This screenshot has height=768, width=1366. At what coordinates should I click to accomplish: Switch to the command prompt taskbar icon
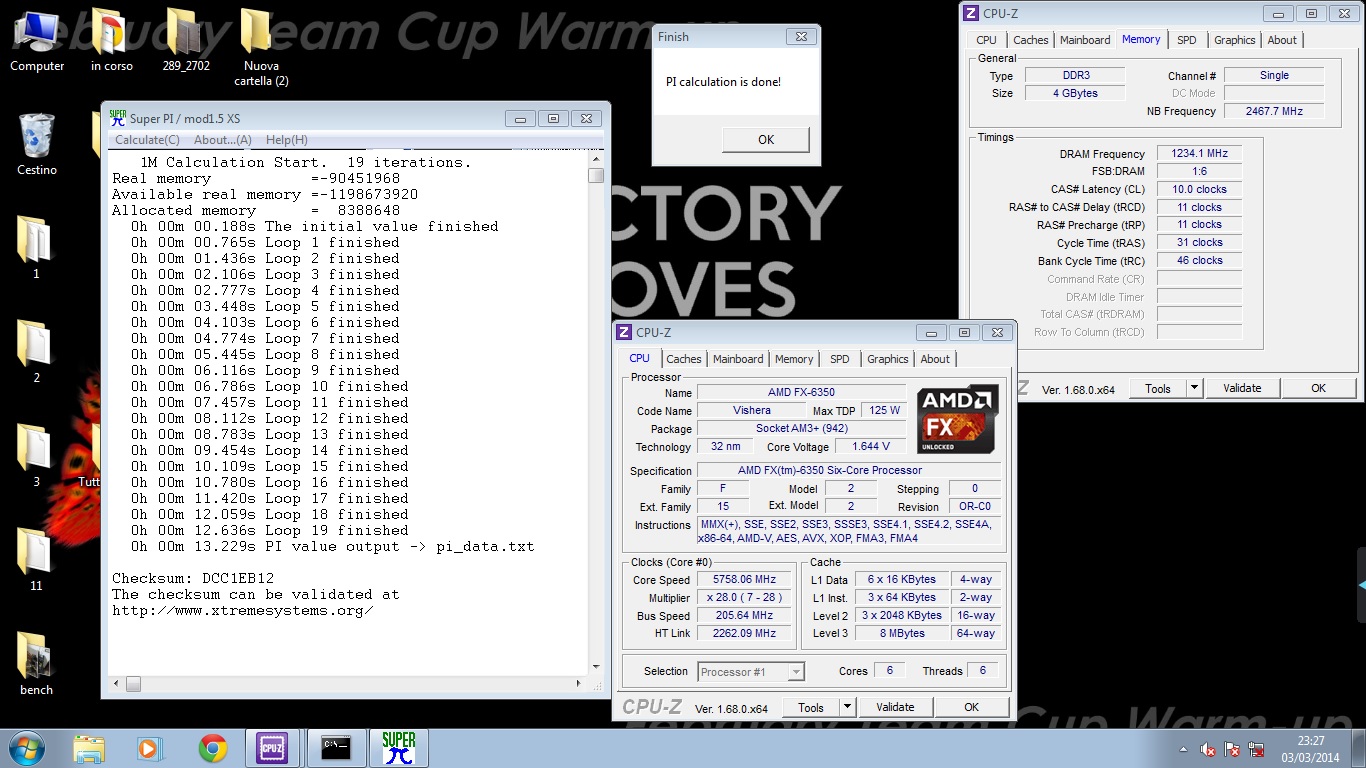click(x=335, y=748)
